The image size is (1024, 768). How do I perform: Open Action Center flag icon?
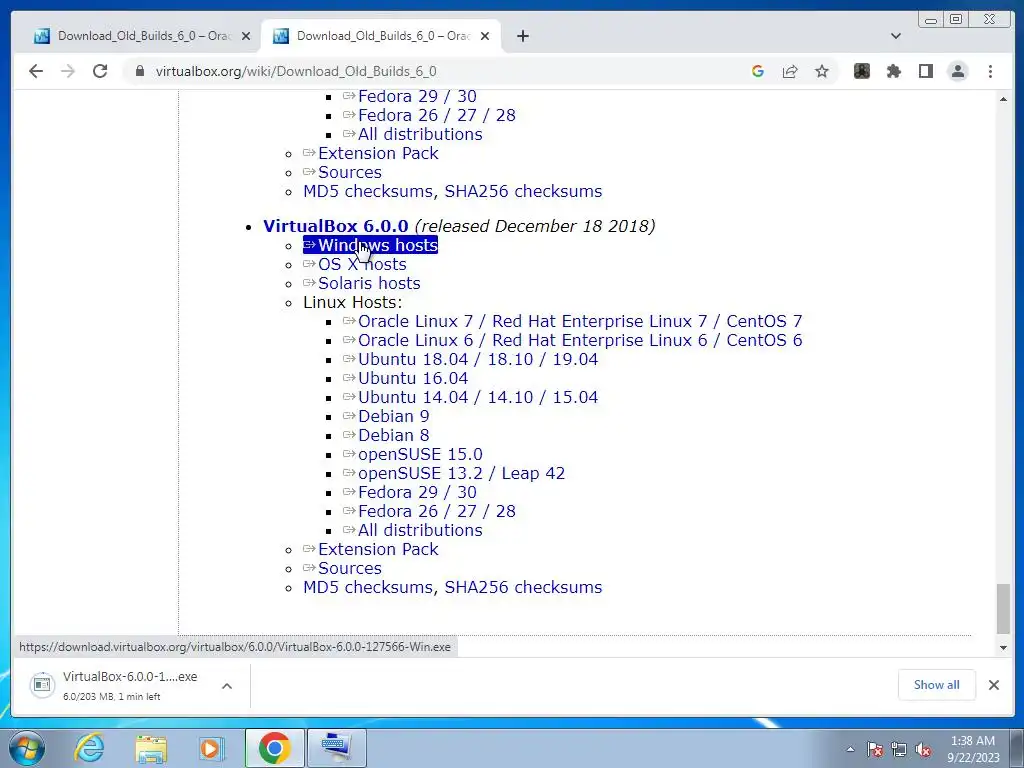pyautogui.click(x=875, y=750)
